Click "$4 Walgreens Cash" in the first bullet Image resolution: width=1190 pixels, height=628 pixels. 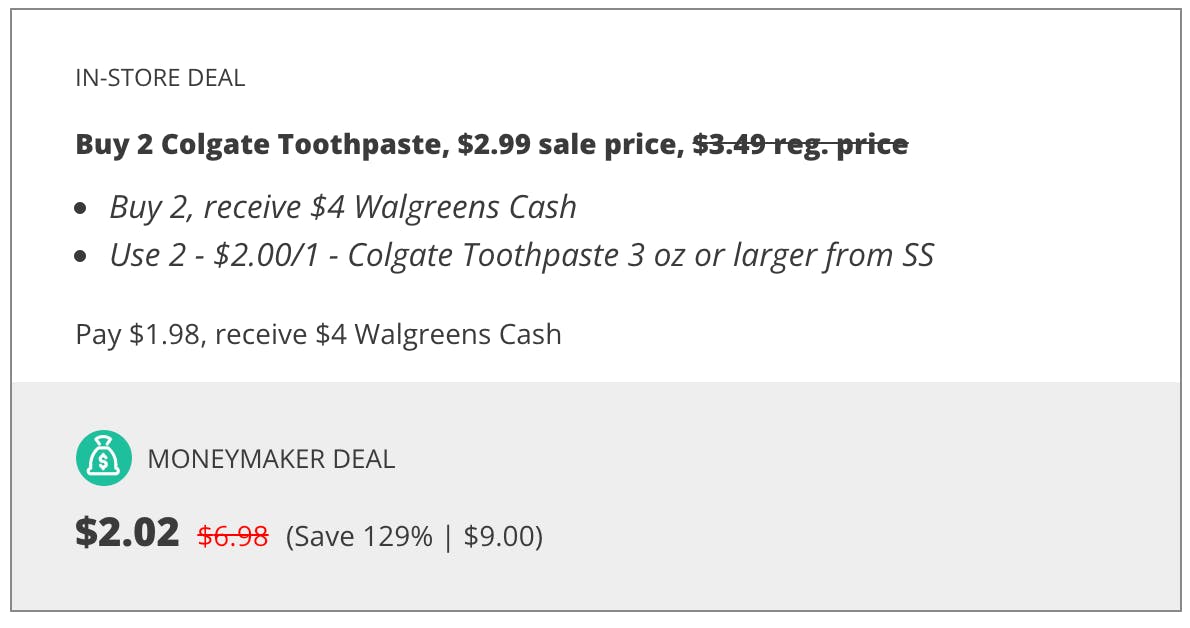click(x=443, y=207)
